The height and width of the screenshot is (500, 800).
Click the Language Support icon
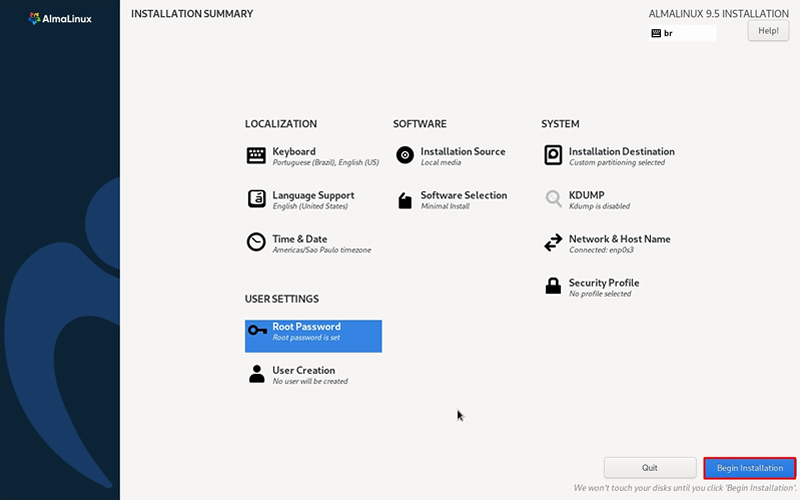click(256, 199)
